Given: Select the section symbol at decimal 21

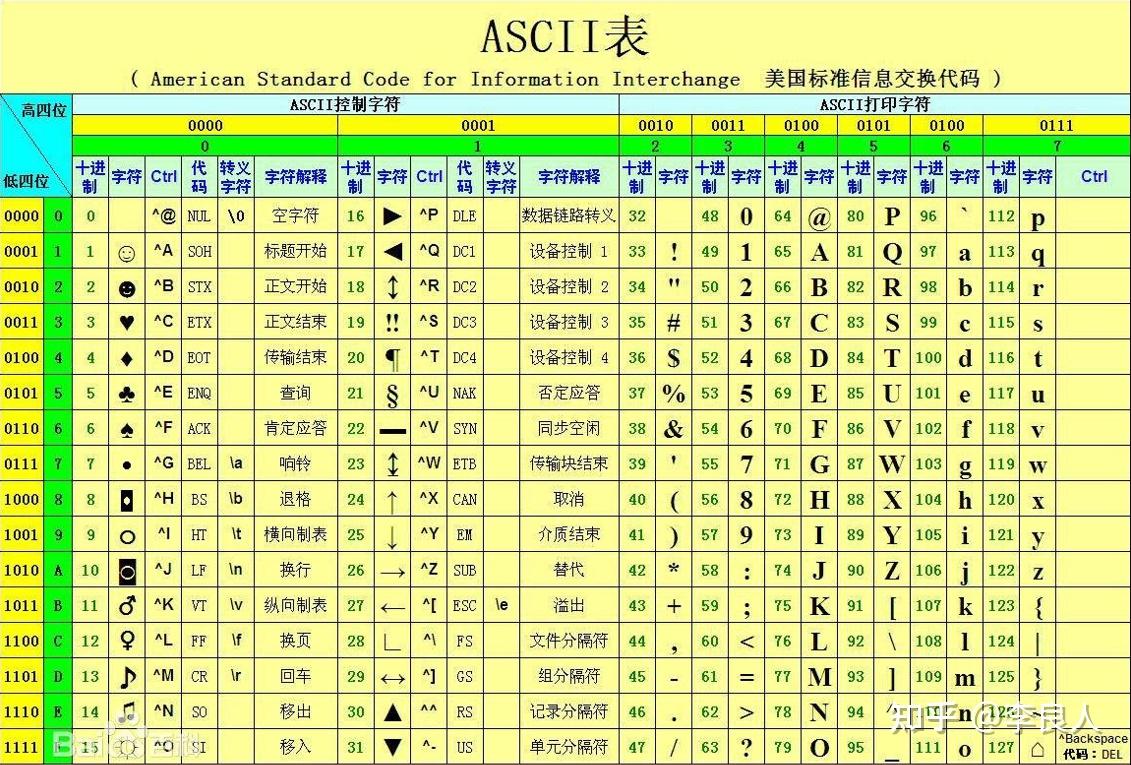Looking at the screenshot, I should pos(392,393).
